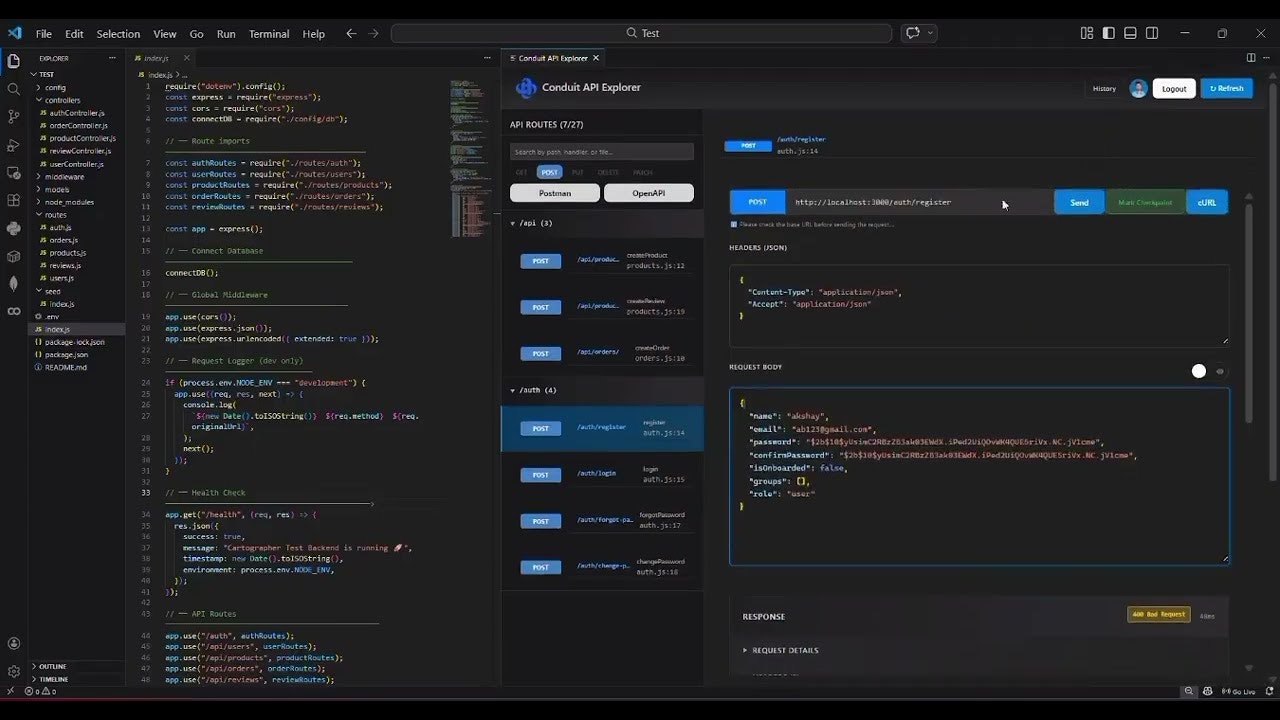The height and width of the screenshot is (720, 1280).
Task: Click the route search input field
Action: (x=601, y=152)
